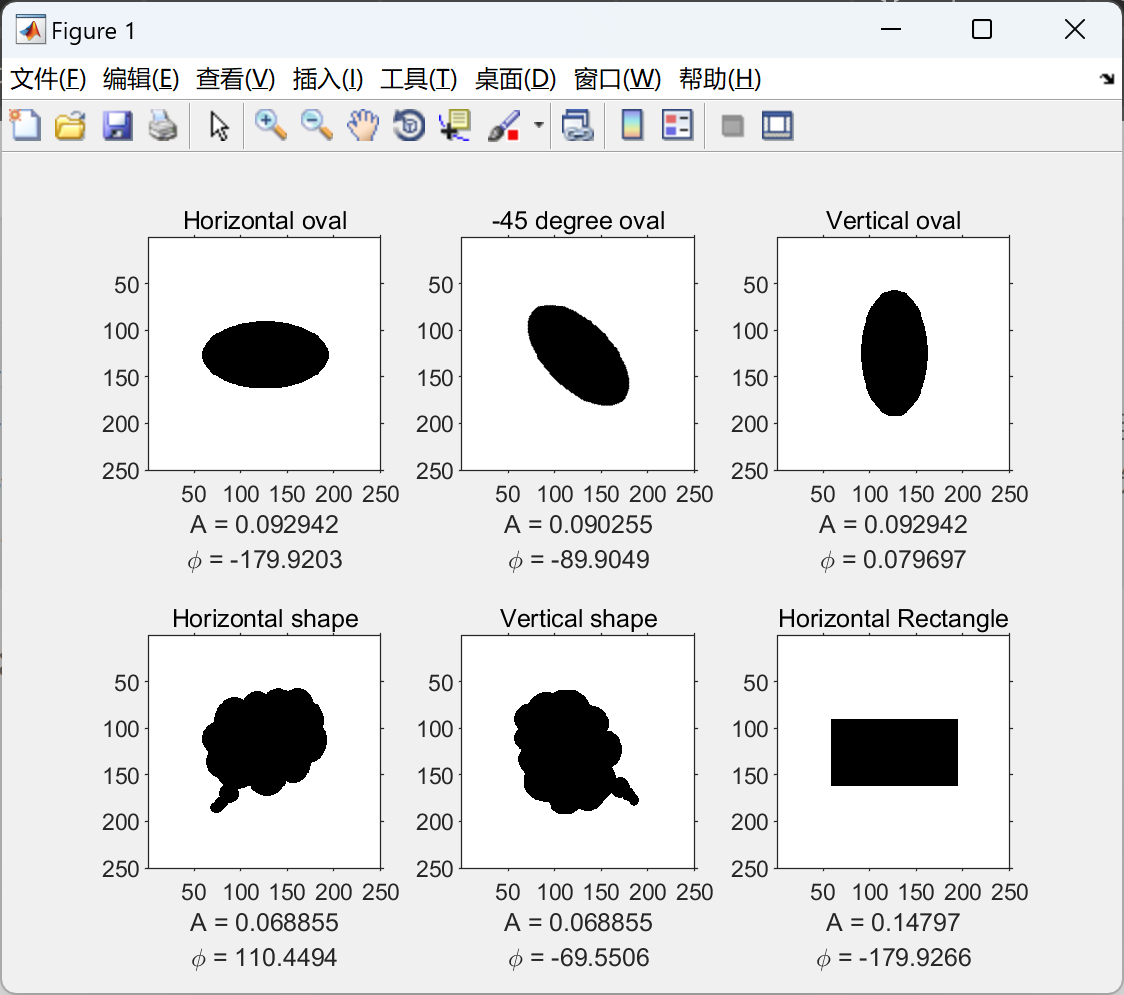Click the phi value '-89.9049'
Viewport: 1124px width, 995px height.
pyautogui.click(x=600, y=560)
